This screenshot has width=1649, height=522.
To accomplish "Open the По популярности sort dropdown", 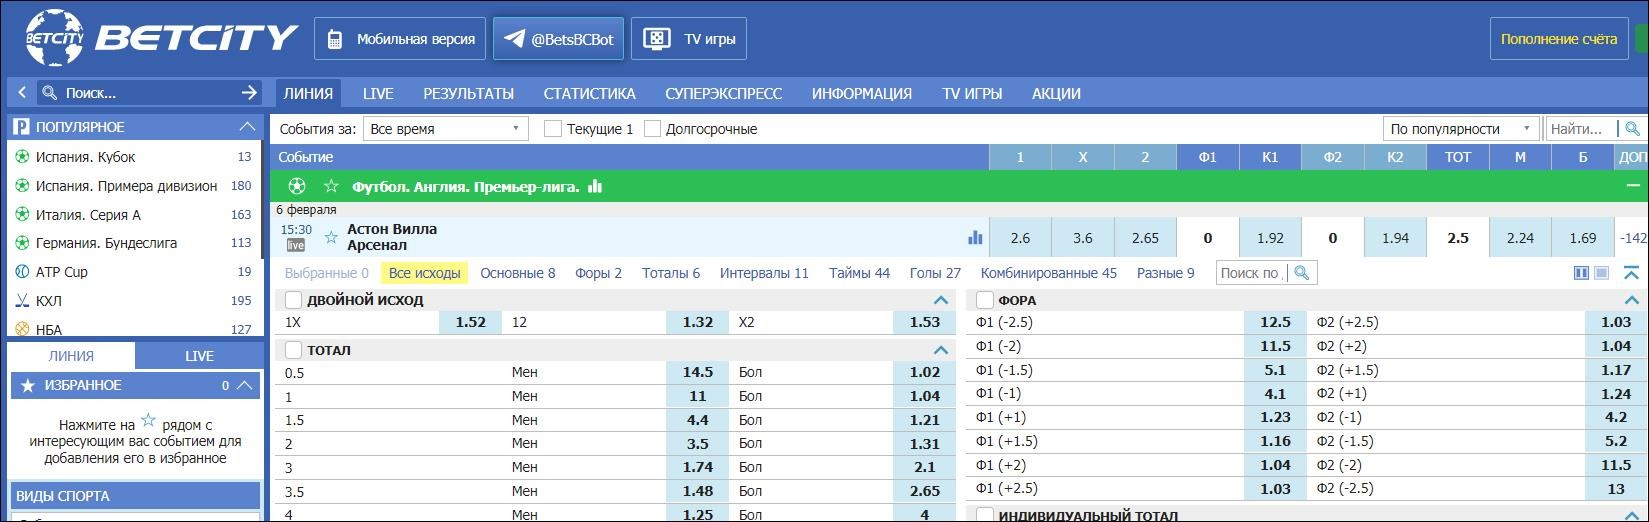I will point(1461,129).
